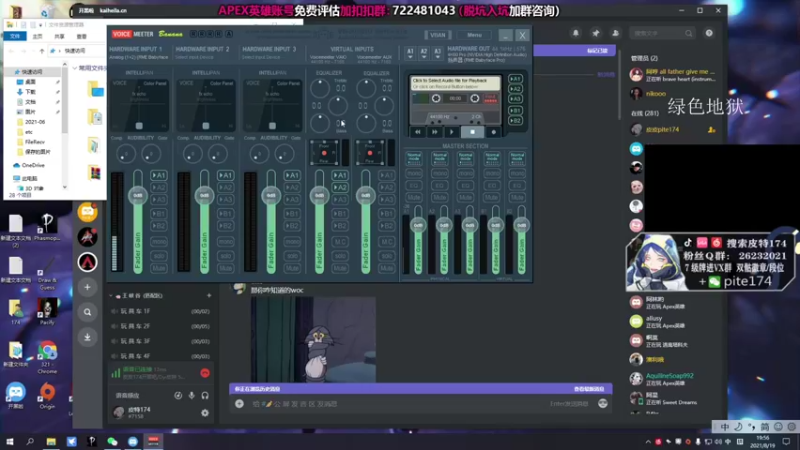Change Hardware Input 1 device Analog (1+2)
Viewport: 800px width, 450px height.
138,57
